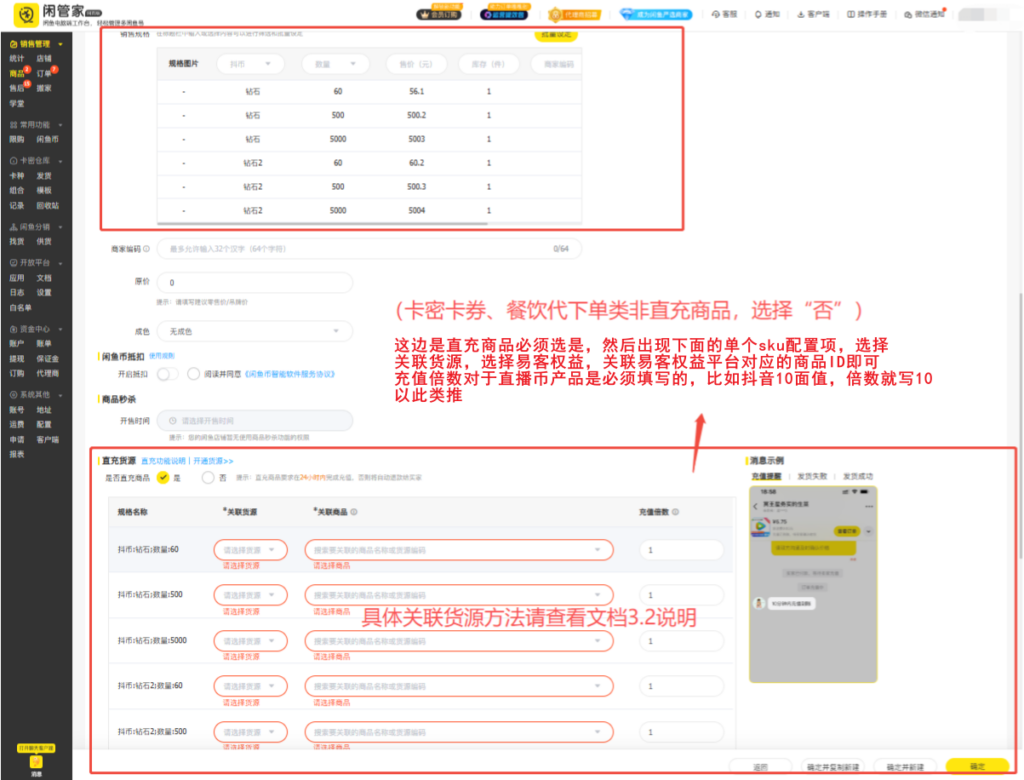Click the 商家编码 text input
Viewport: 1024px width, 780px height.
[x=369, y=249]
